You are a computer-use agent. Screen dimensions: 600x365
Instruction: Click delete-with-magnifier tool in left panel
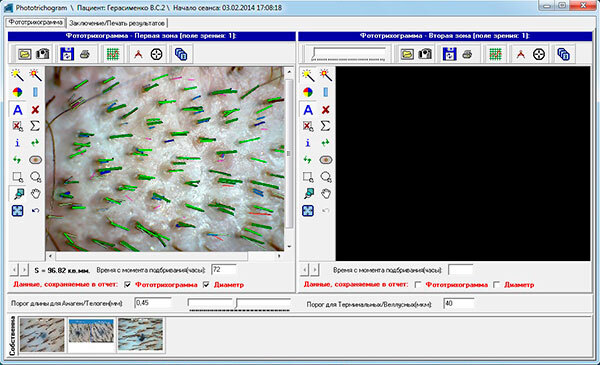(x=17, y=125)
